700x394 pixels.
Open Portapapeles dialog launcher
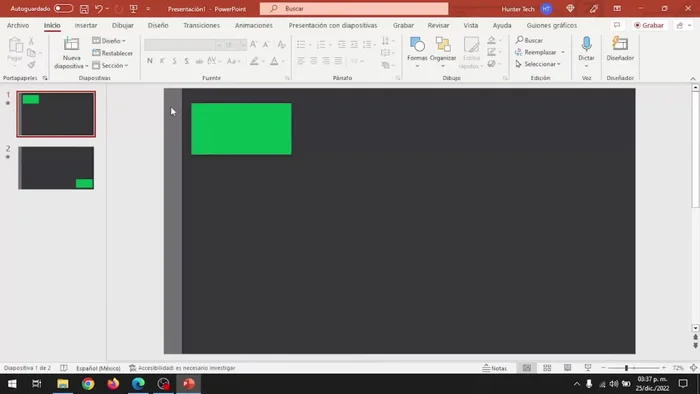tap(45, 78)
